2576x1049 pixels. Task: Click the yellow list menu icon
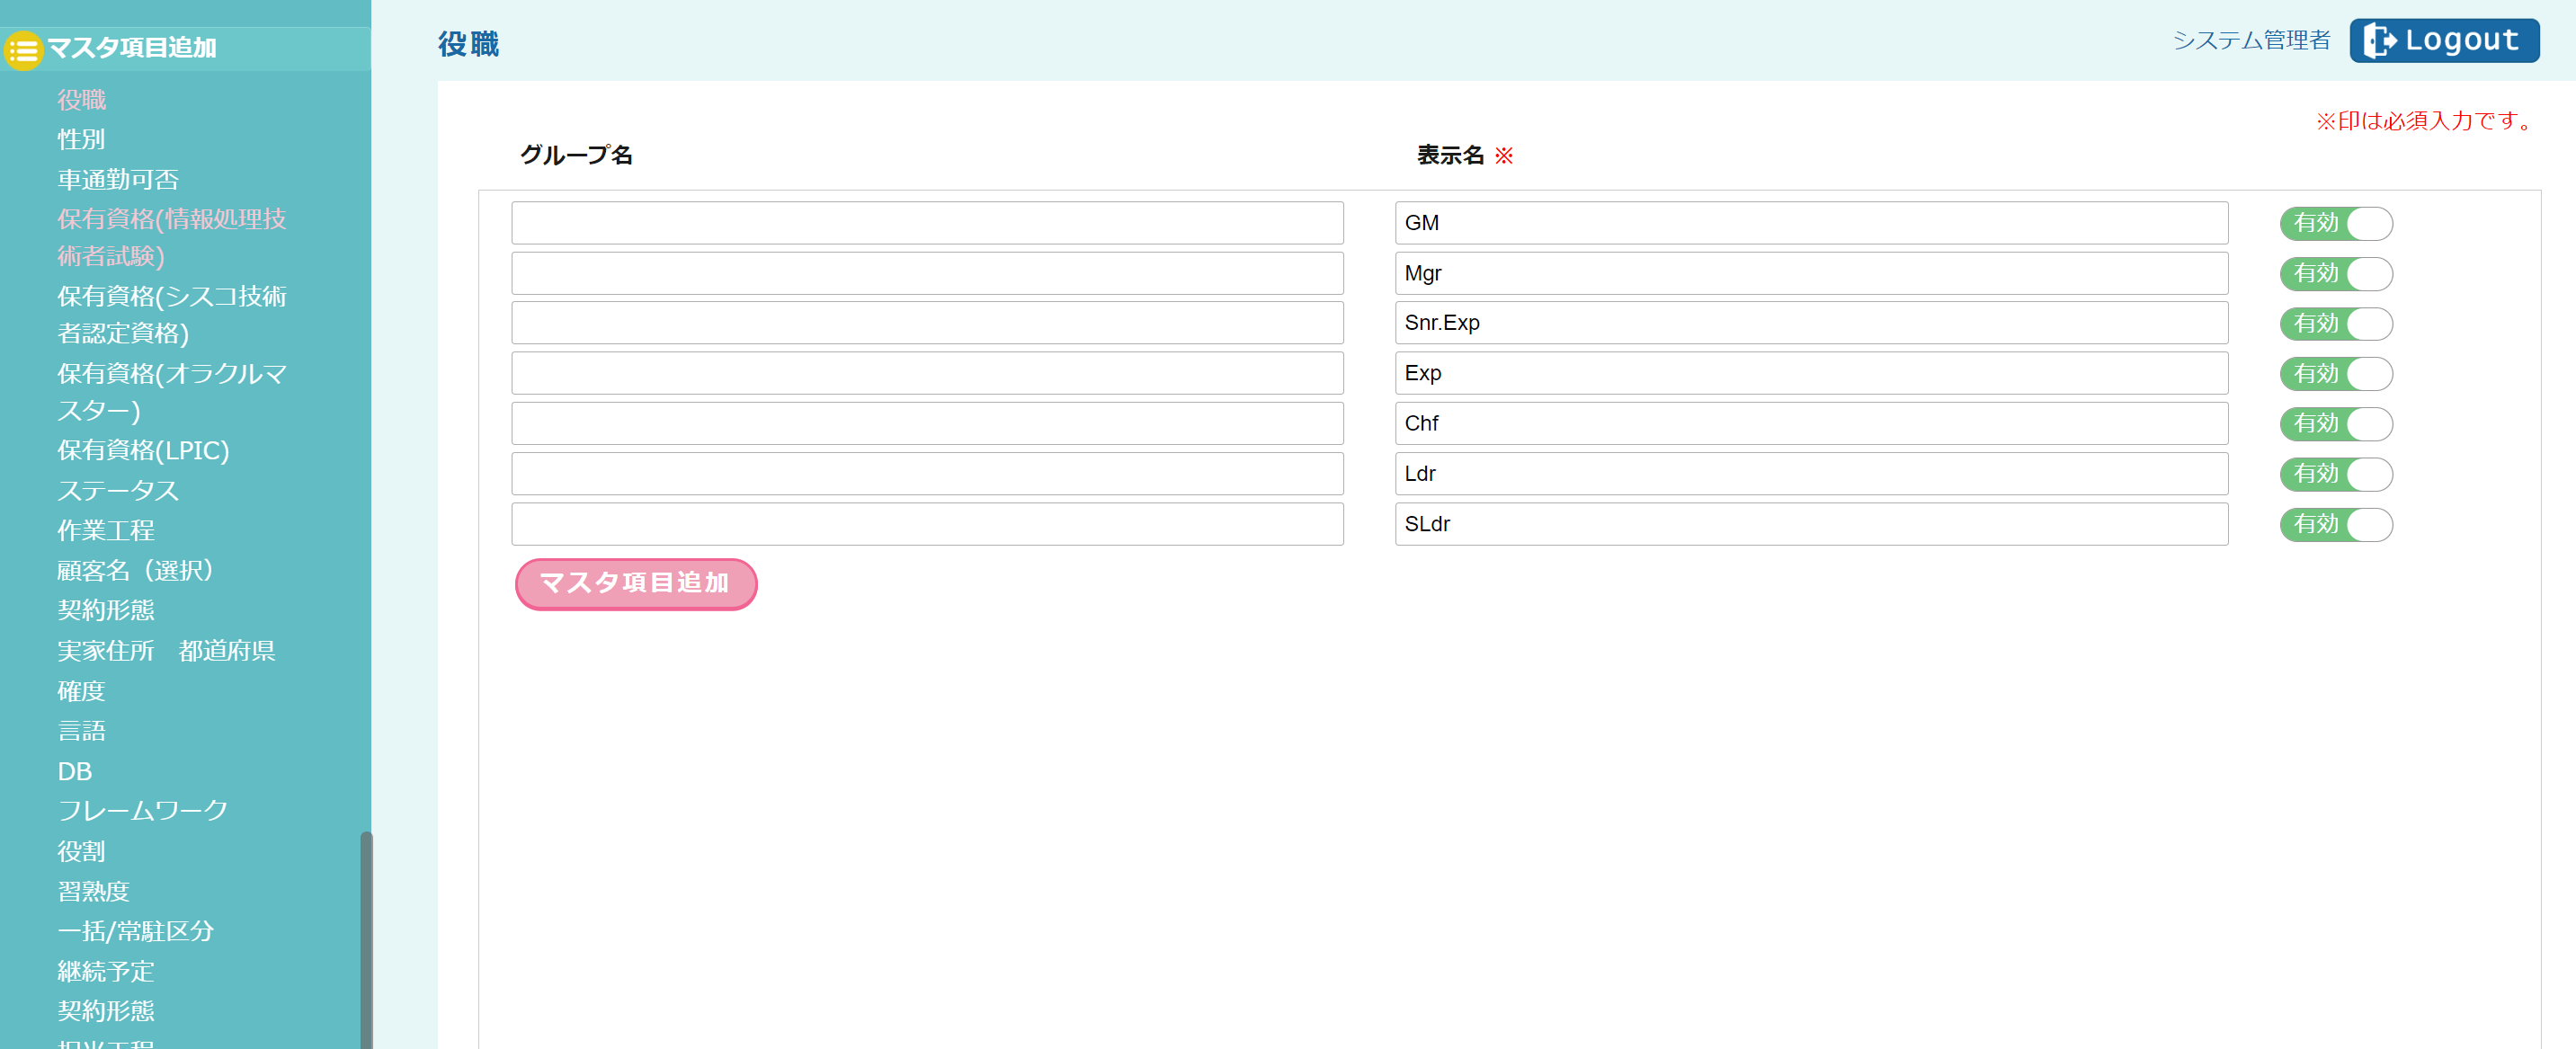pos(23,48)
